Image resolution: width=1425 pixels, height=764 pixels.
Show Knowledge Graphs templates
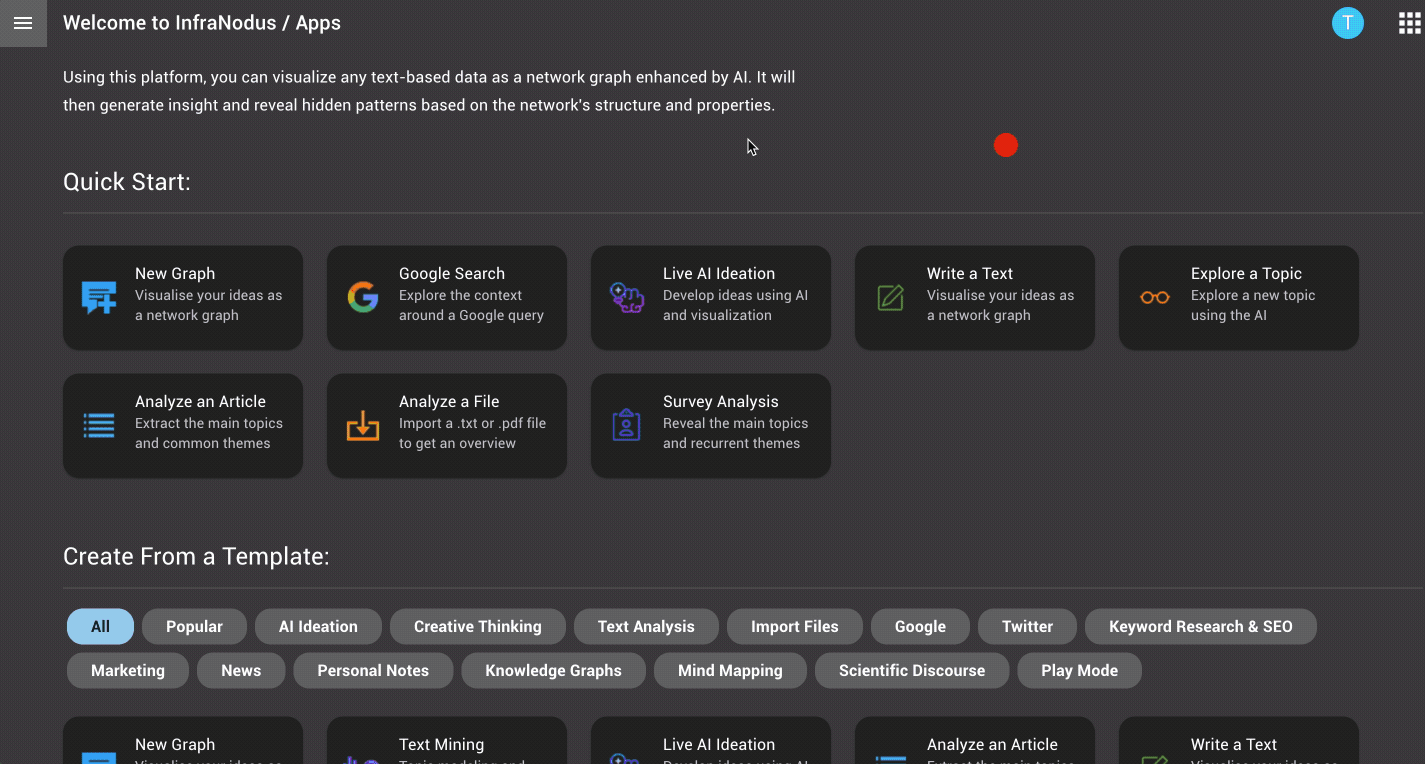(554, 671)
